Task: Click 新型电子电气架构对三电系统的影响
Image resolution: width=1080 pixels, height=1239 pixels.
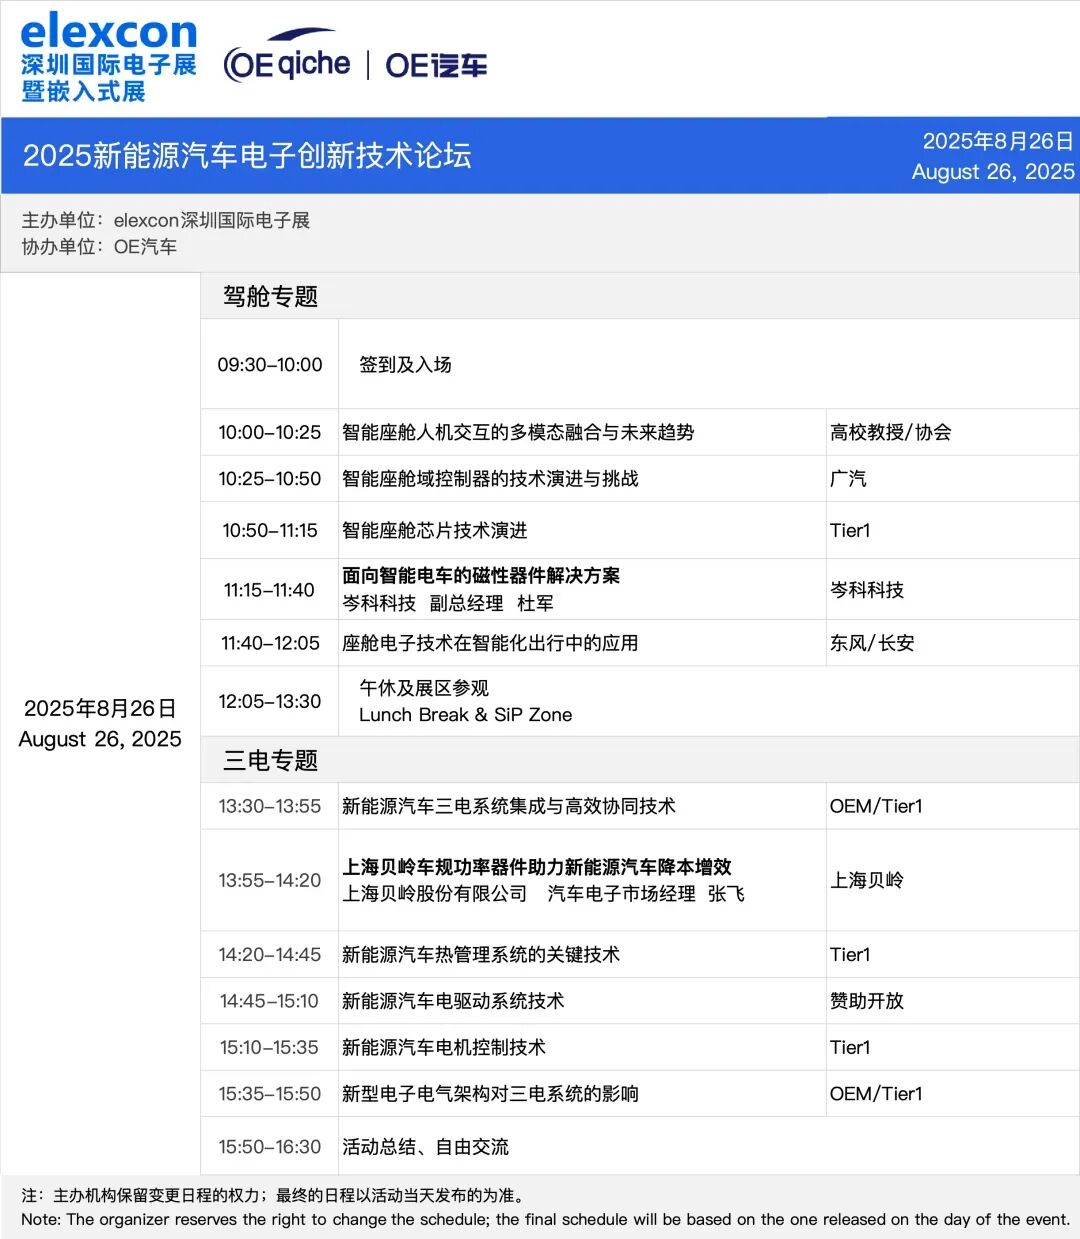Action: click(x=490, y=1094)
